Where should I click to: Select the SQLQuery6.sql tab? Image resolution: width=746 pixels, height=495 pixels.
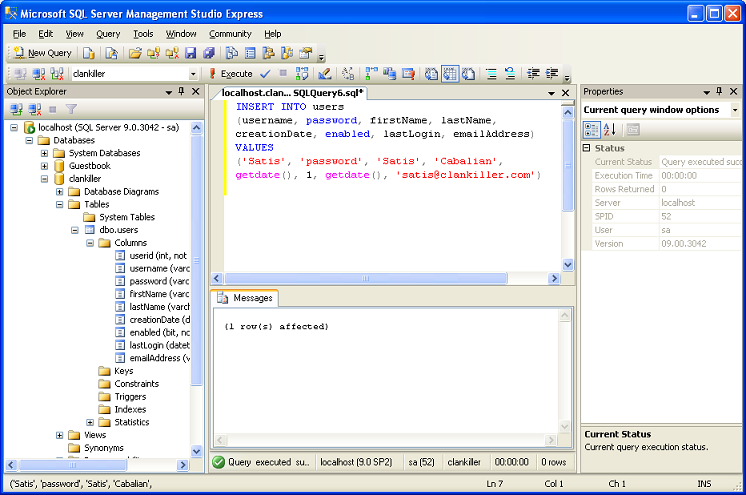point(292,93)
